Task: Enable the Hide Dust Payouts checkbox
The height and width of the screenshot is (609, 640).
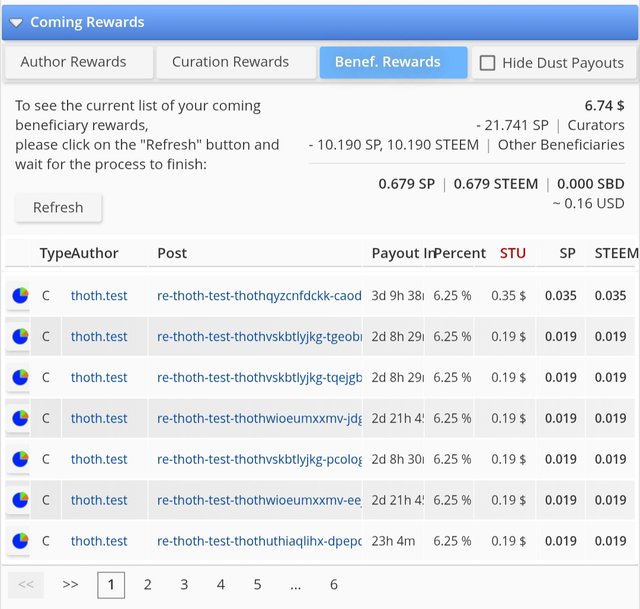Action: point(488,63)
